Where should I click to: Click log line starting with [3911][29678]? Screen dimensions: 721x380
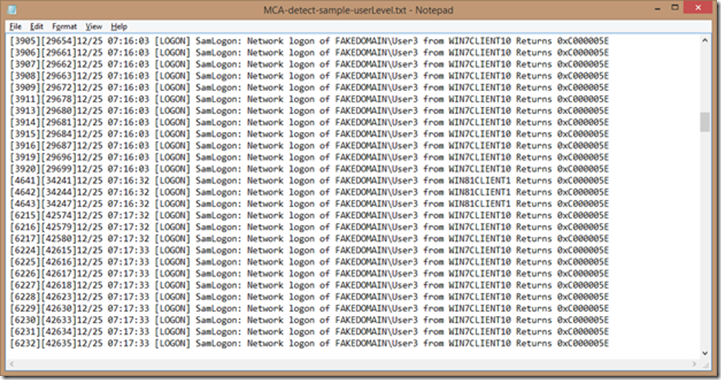point(309,99)
